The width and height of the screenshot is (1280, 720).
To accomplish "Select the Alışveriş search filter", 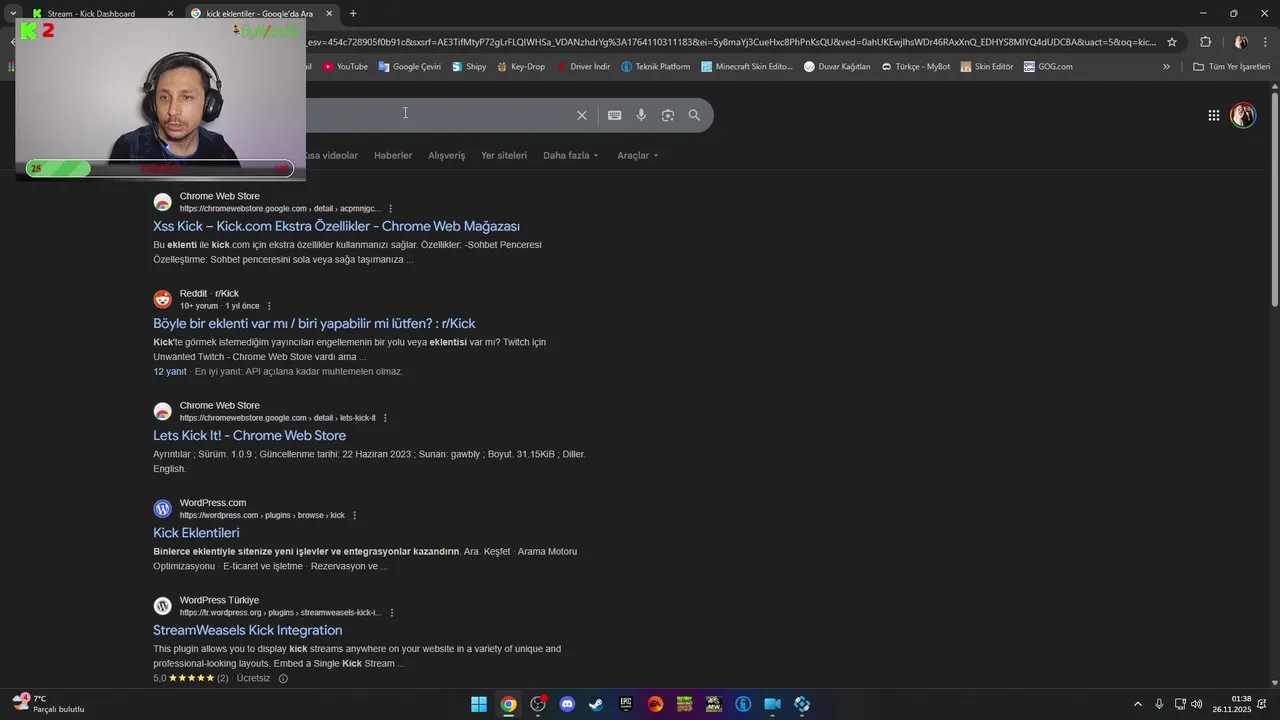I will [x=447, y=156].
